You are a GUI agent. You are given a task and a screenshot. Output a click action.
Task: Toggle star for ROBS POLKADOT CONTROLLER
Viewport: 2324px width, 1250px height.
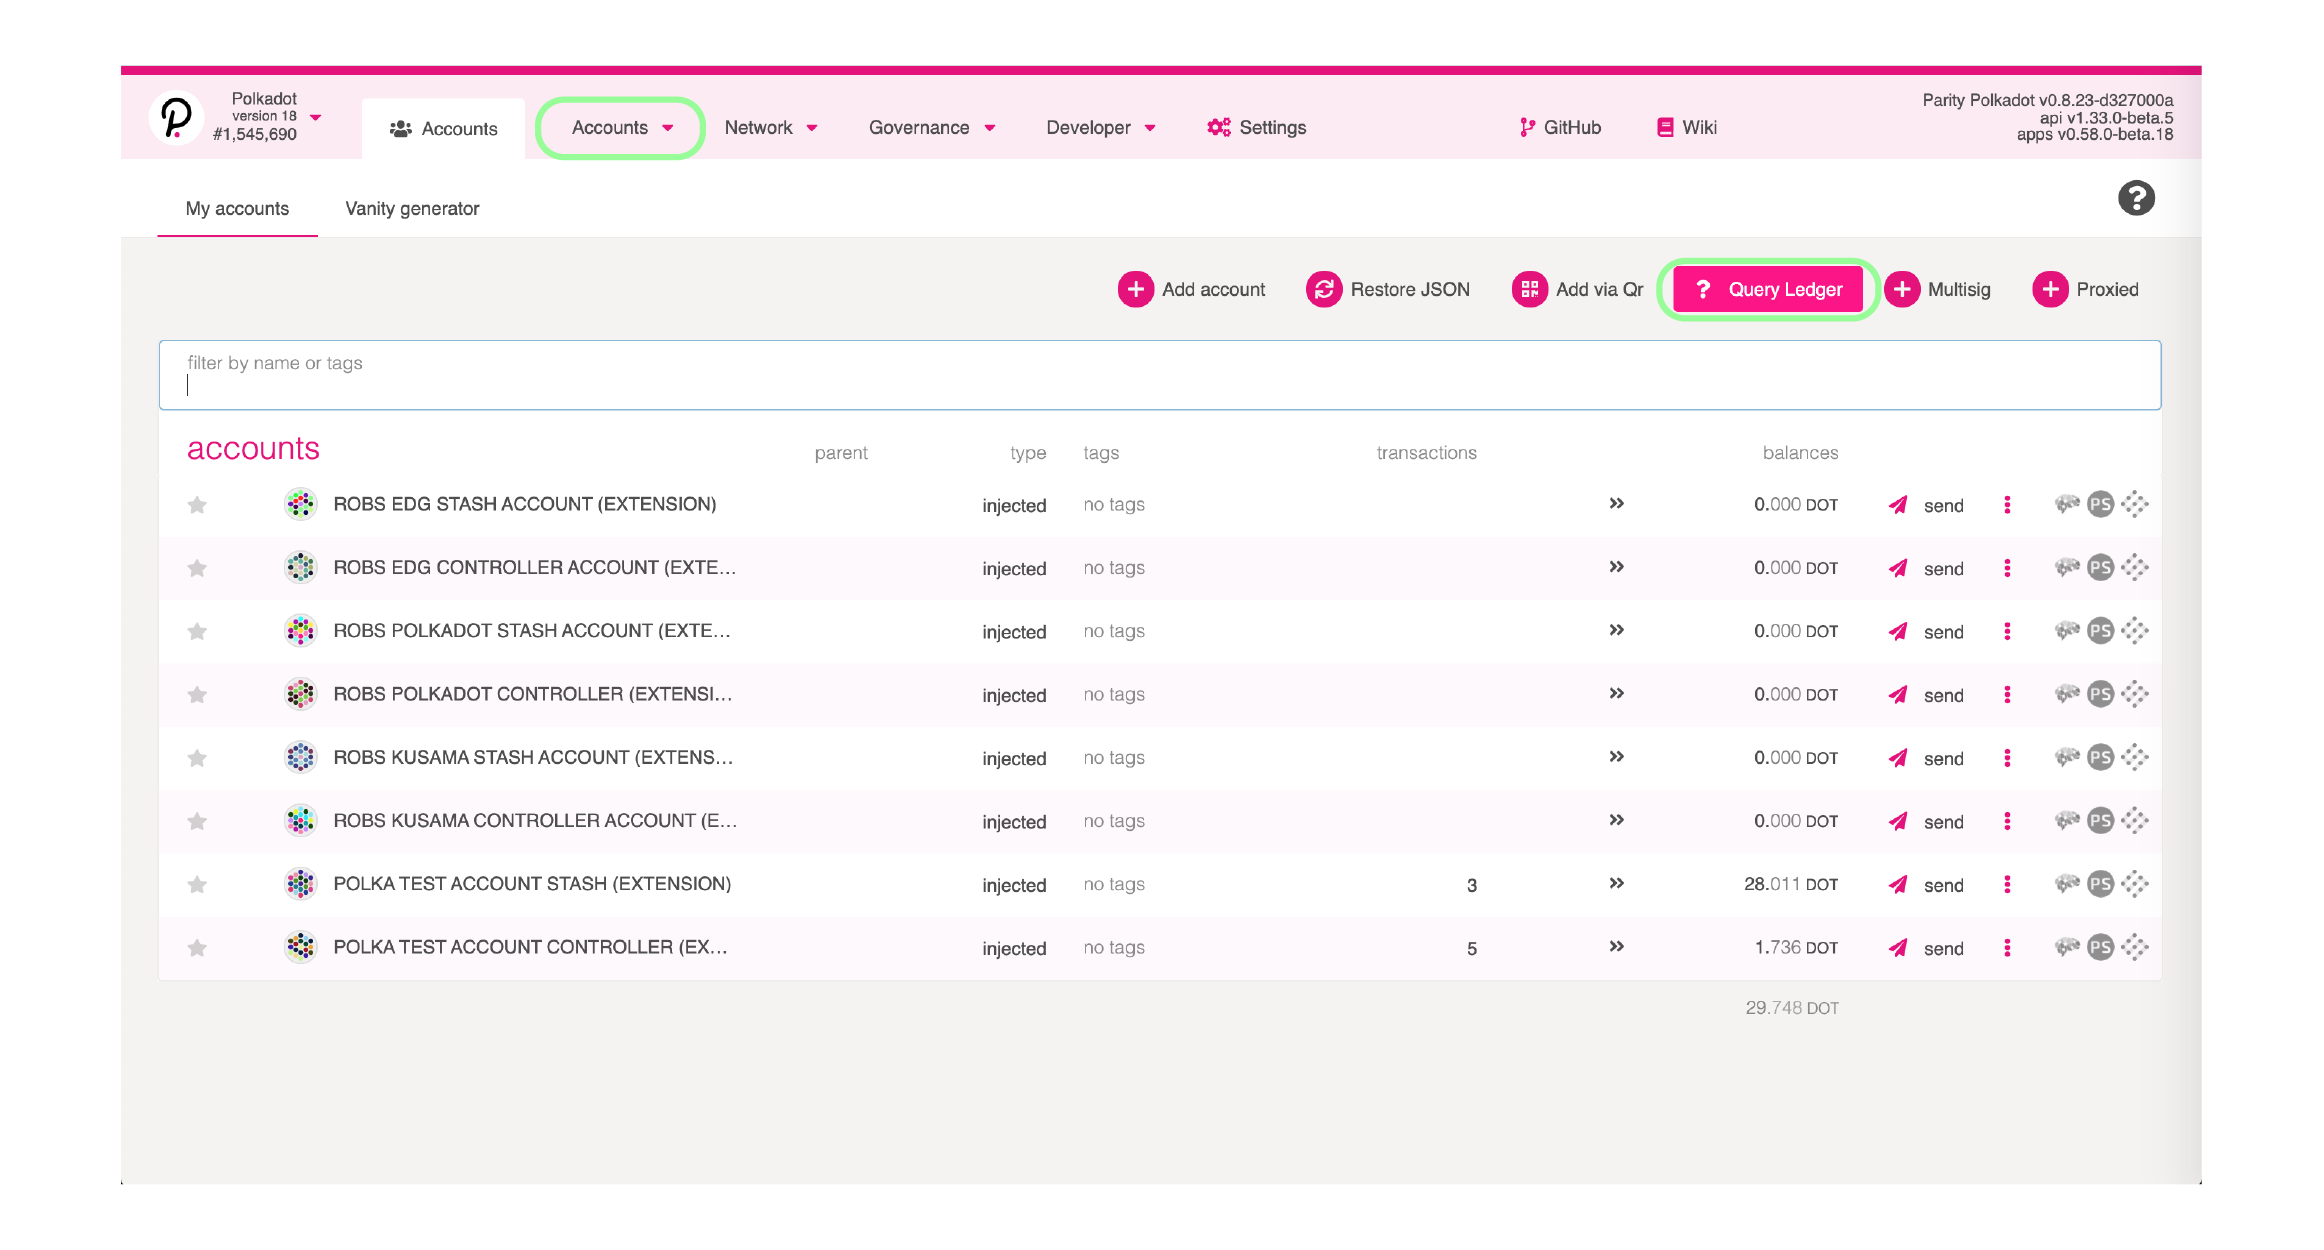(x=197, y=695)
